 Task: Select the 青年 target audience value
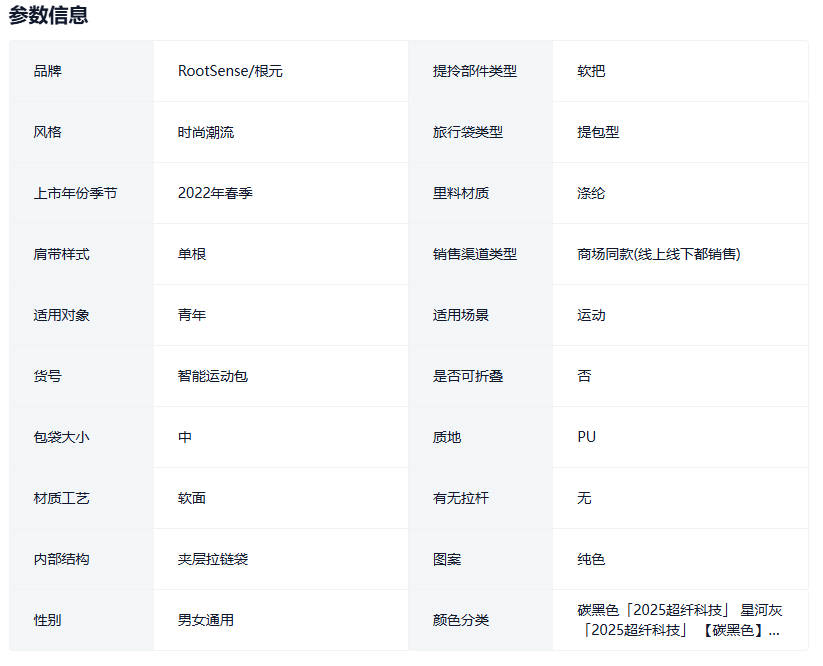pyautogui.click(x=192, y=315)
